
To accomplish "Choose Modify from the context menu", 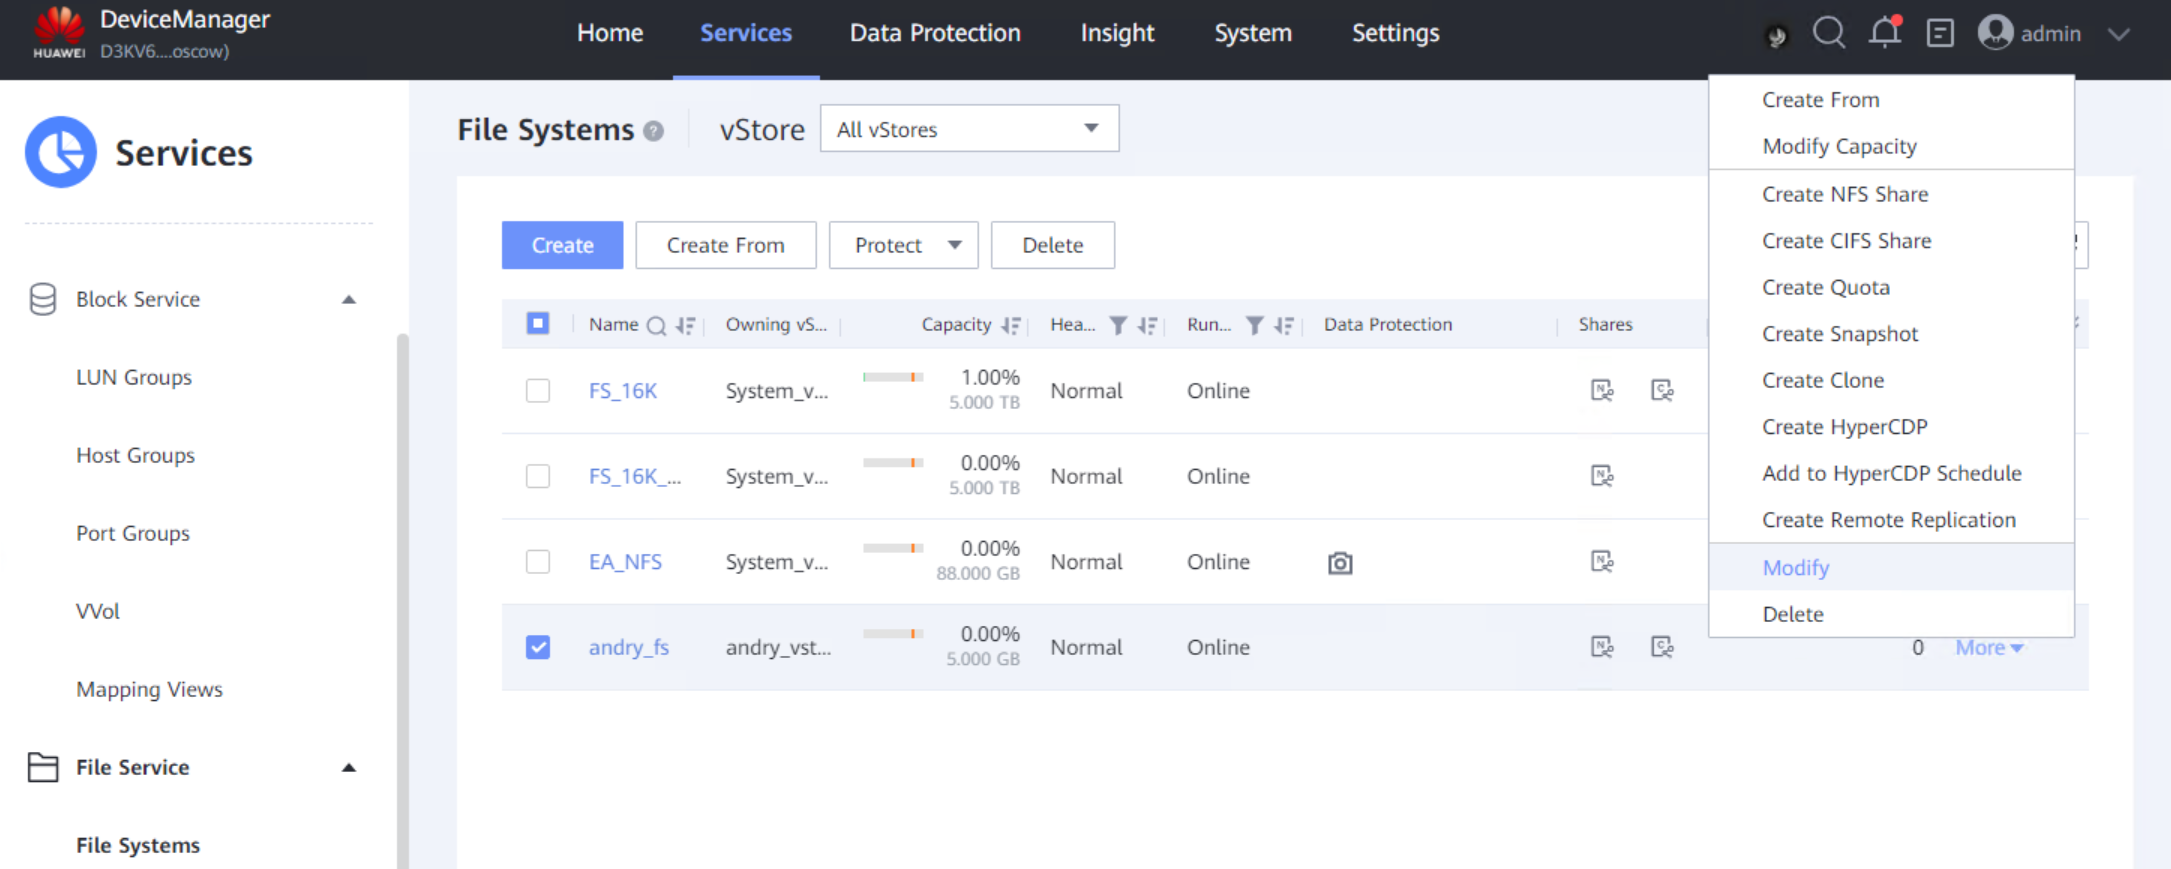I will pyautogui.click(x=1795, y=567).
